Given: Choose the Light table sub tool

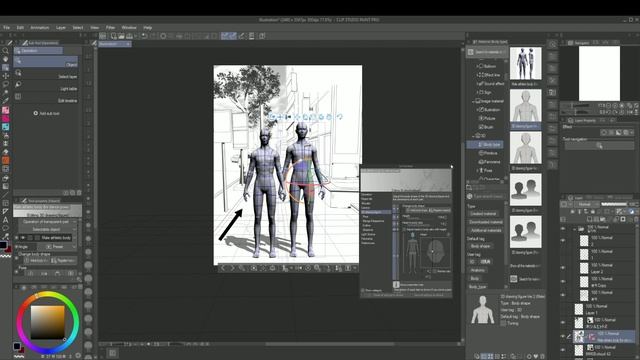Looking at the screenshot, I should 46,86.
